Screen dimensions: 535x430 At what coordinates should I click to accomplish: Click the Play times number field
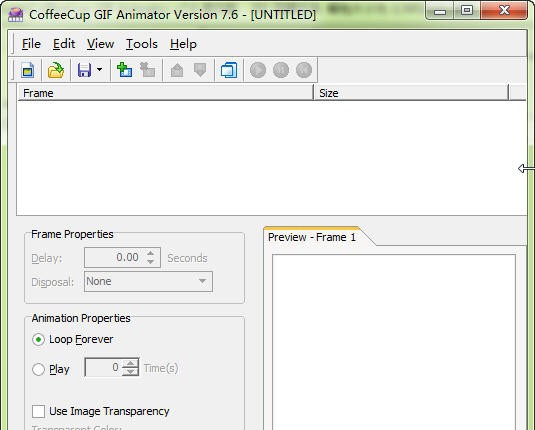coord(103,367)
